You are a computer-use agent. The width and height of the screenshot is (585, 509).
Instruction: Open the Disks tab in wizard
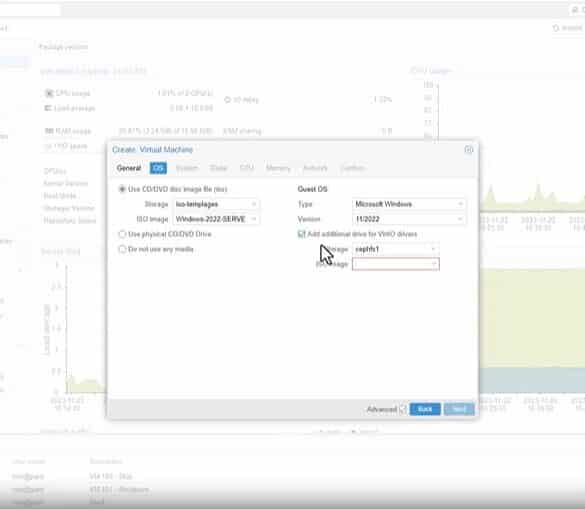point(219,168)
